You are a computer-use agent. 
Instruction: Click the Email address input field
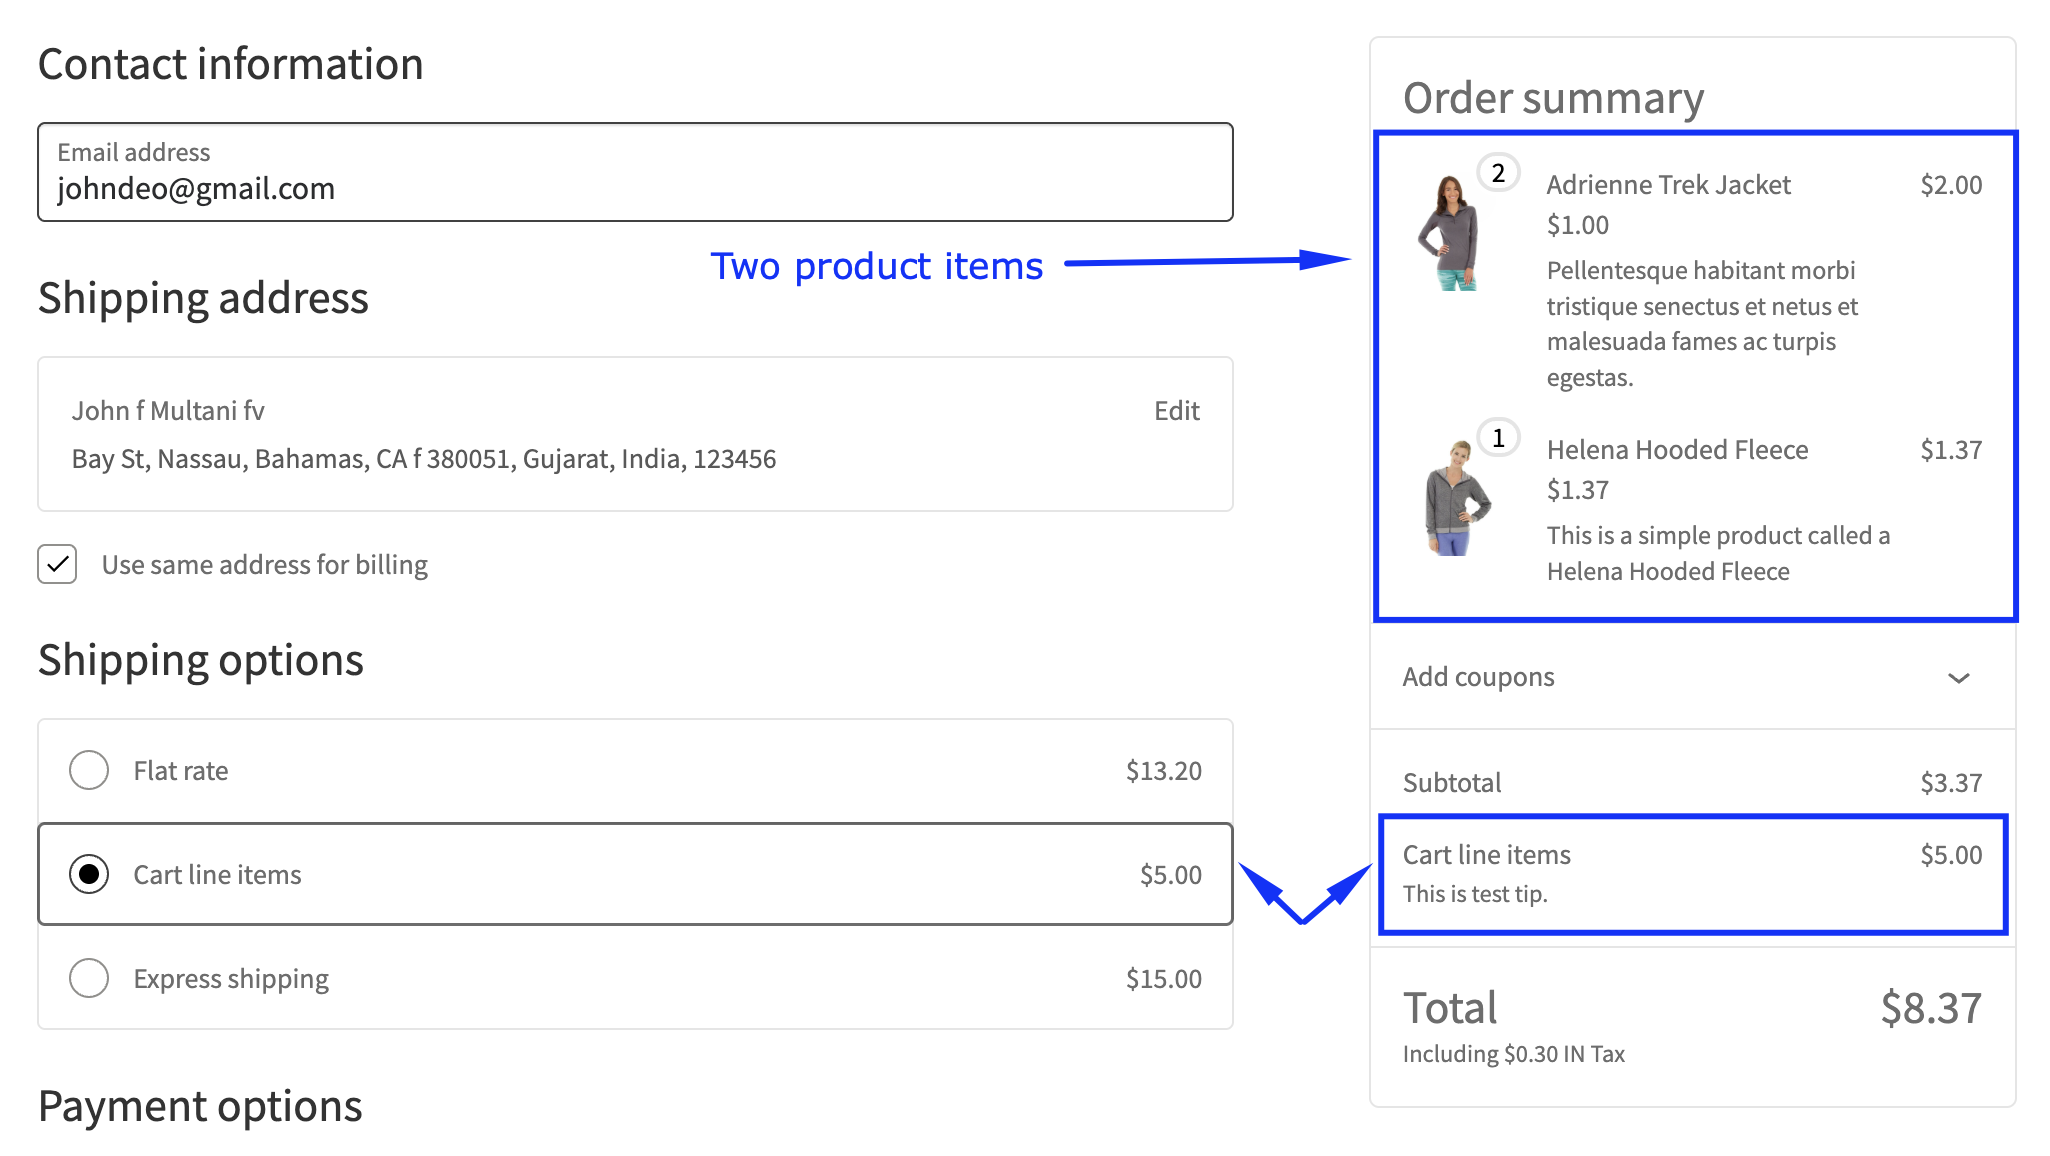(635, 188)
